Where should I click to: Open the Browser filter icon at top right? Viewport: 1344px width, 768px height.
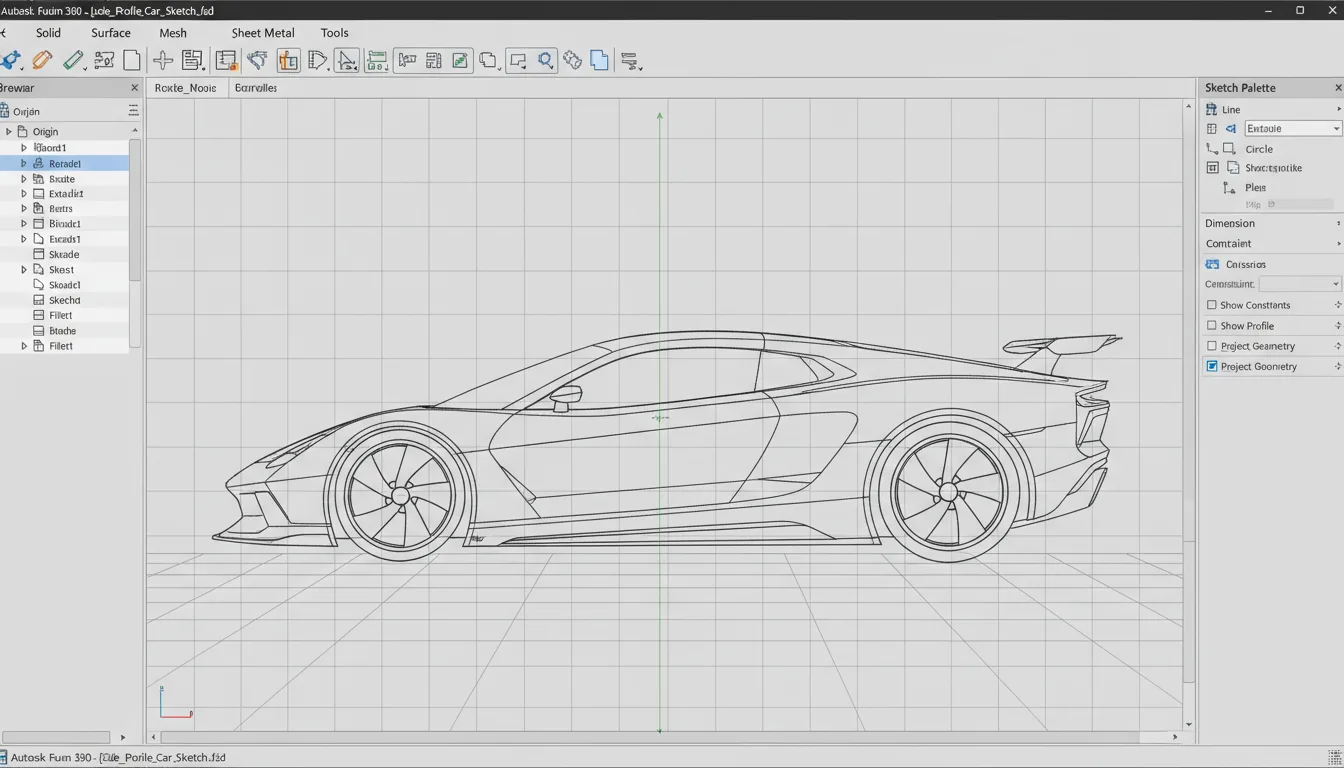pos(133,111)
